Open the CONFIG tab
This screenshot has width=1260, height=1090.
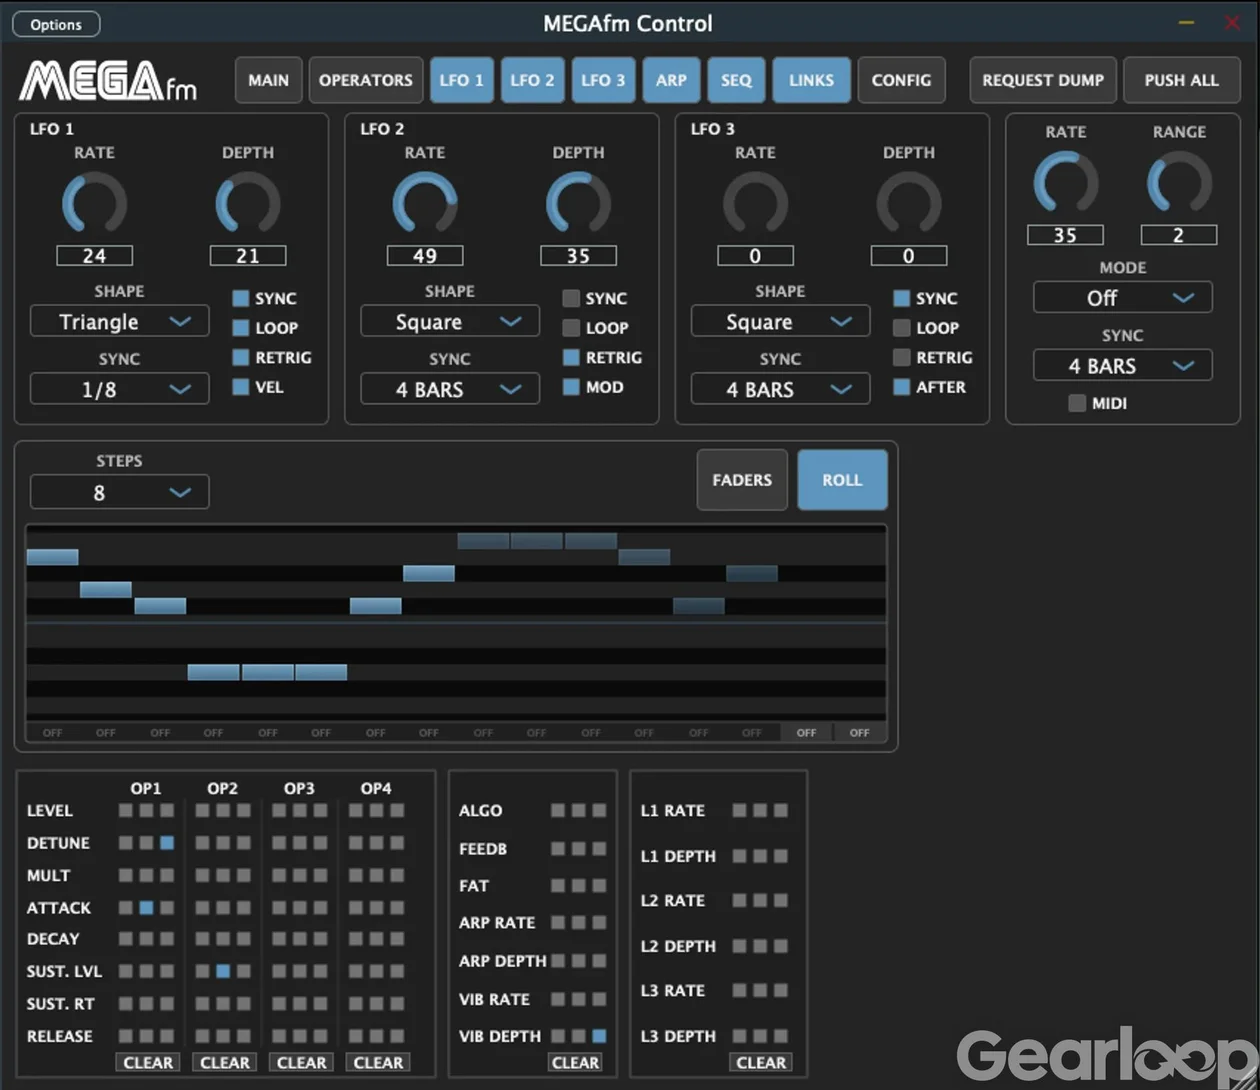coord(901,80)
